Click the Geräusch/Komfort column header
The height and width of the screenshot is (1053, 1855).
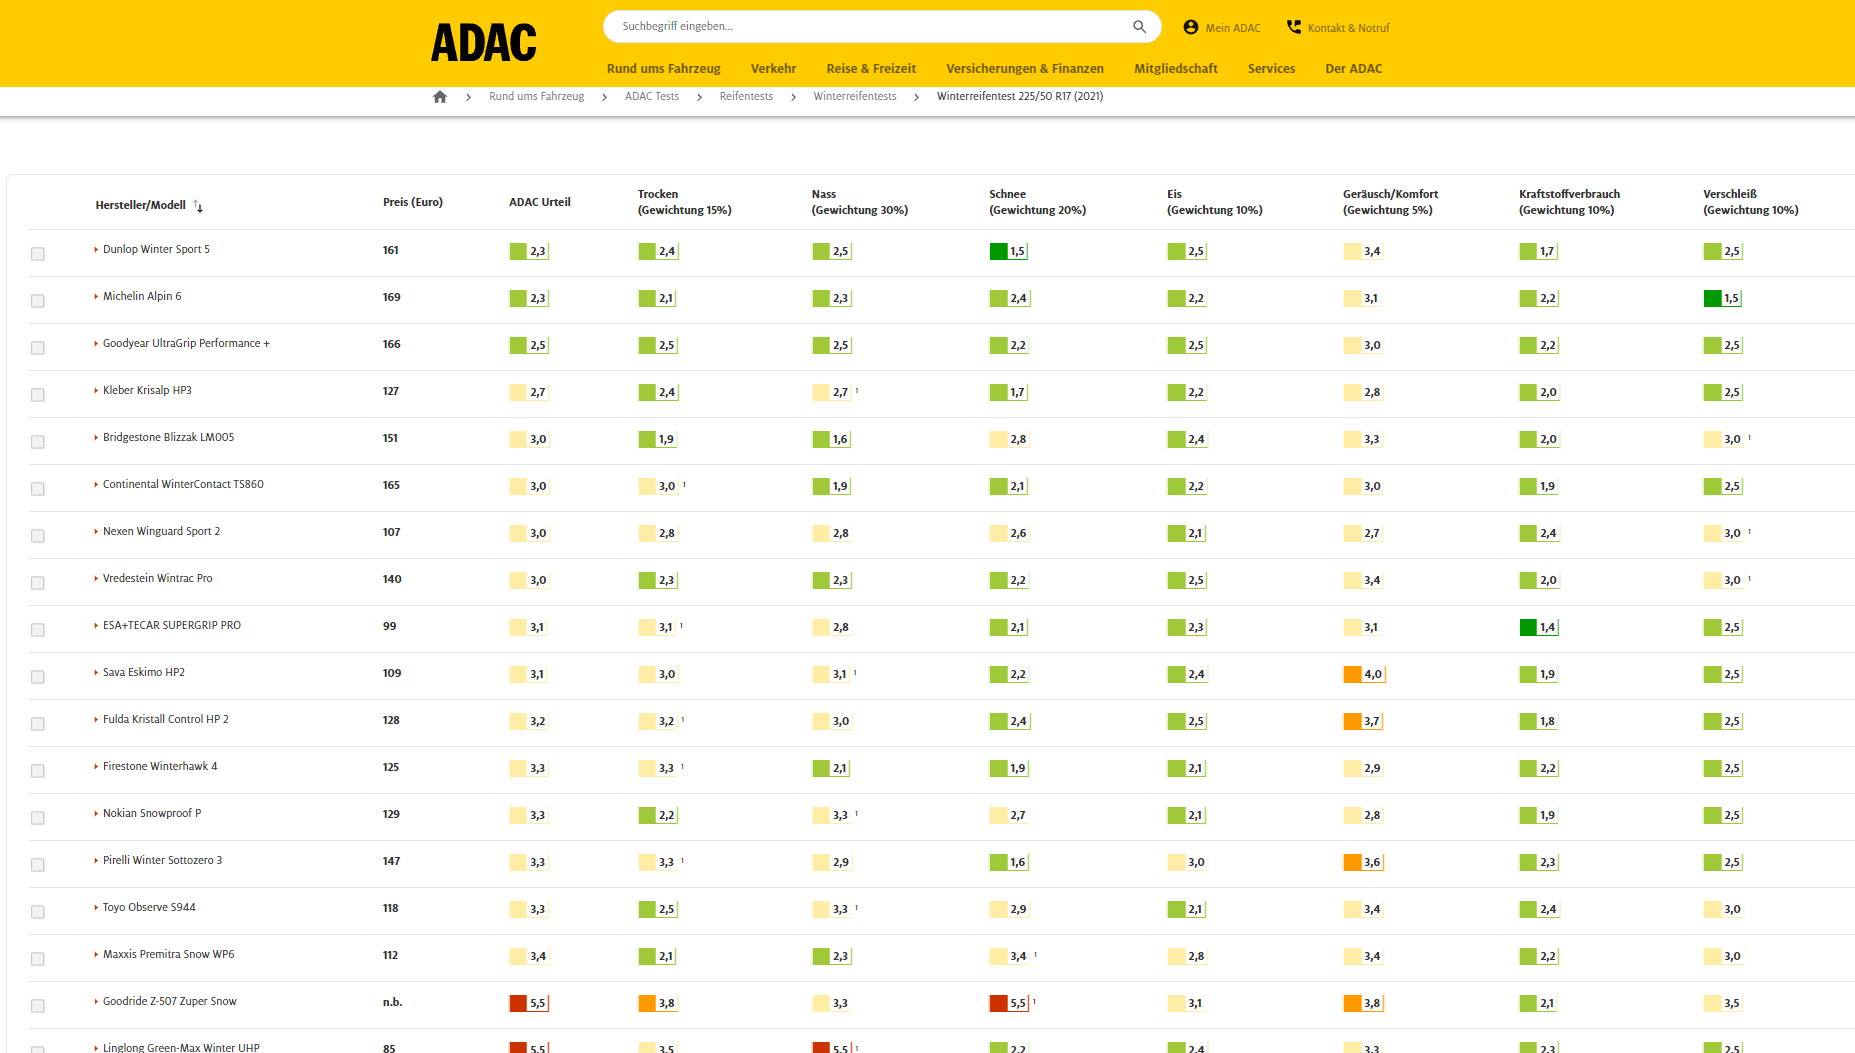(x=1391, y=203)
